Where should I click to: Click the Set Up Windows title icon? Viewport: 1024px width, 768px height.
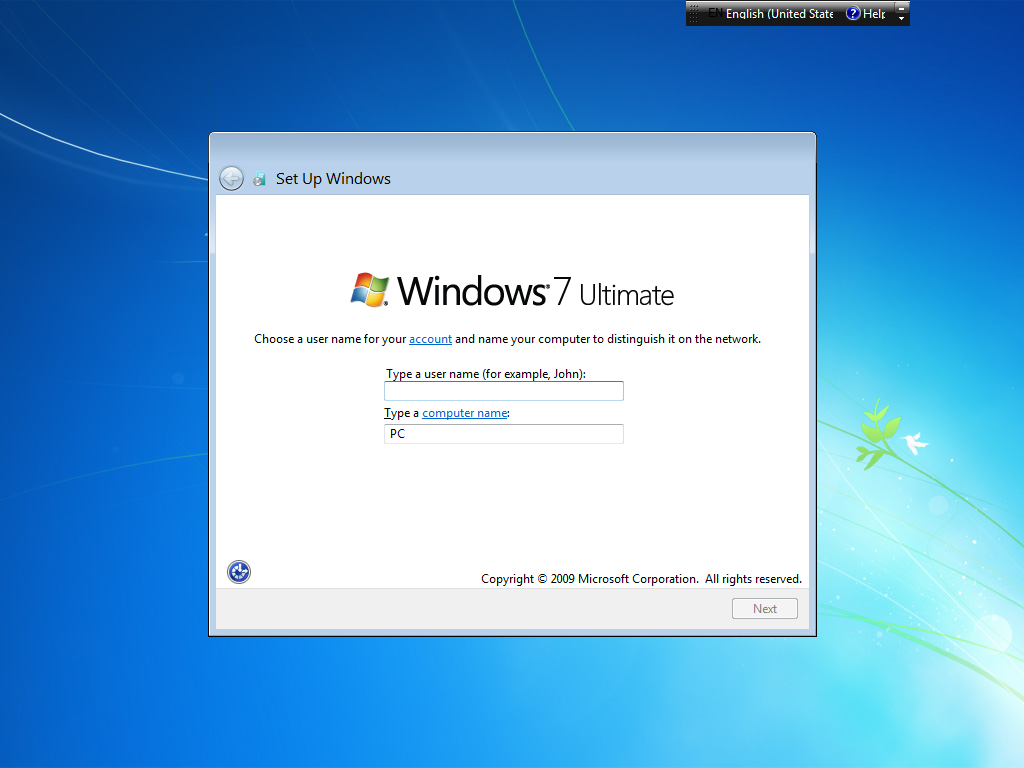tap(259, 179)
